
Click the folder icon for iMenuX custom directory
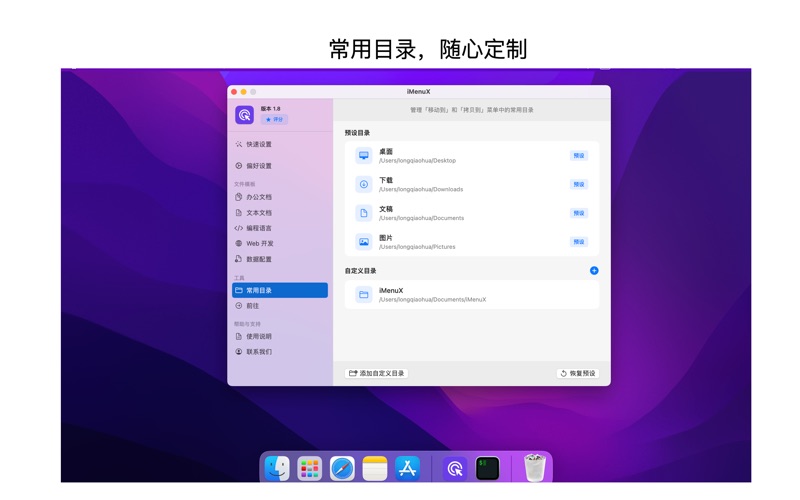pyautogui.click(x=364, y=294)
